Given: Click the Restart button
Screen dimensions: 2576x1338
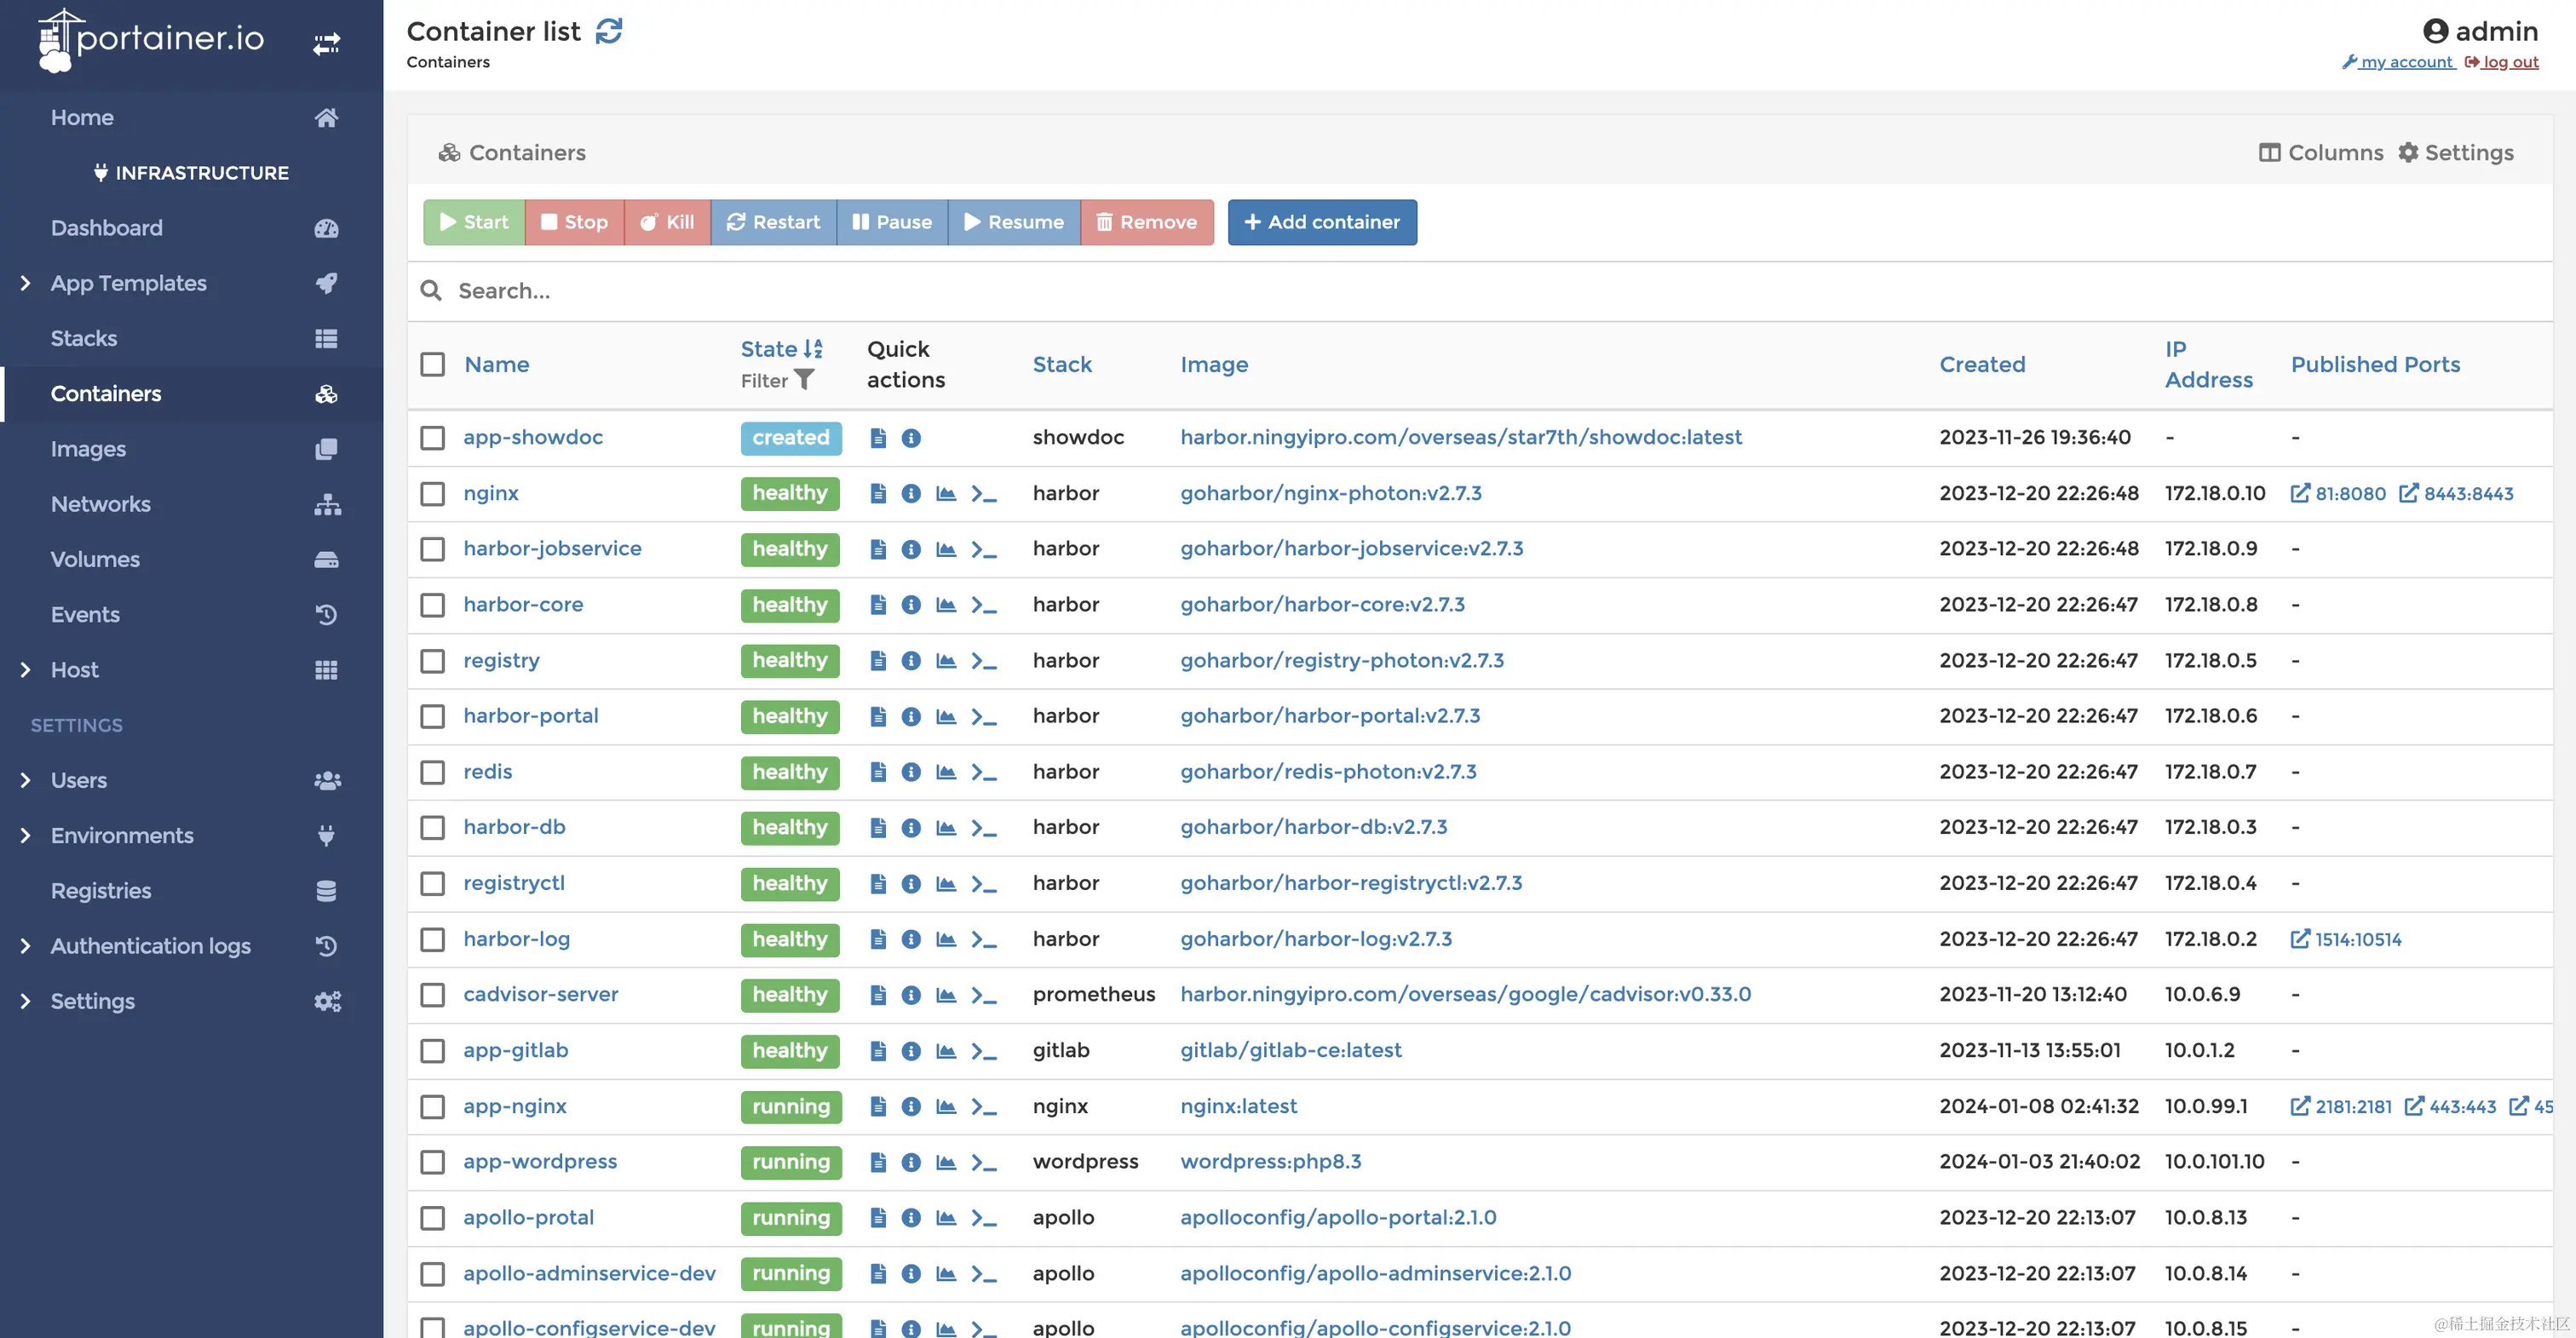Looking at the screenshot, I should [x=773, y=222].
